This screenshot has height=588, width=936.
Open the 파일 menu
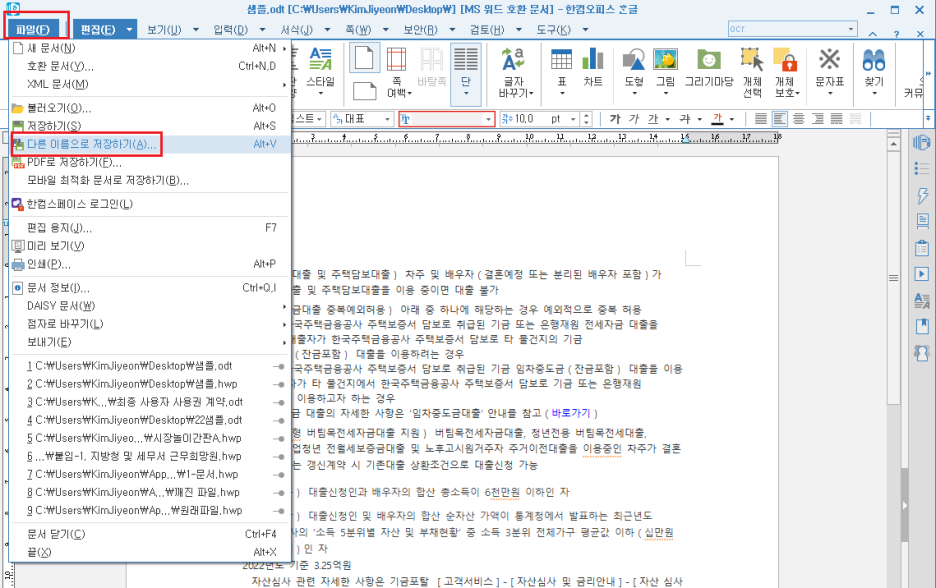[33, 29]
